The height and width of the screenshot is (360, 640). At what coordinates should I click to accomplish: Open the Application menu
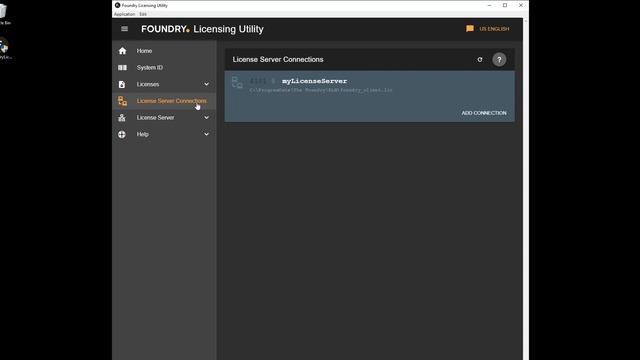click(x=124, y=14)
